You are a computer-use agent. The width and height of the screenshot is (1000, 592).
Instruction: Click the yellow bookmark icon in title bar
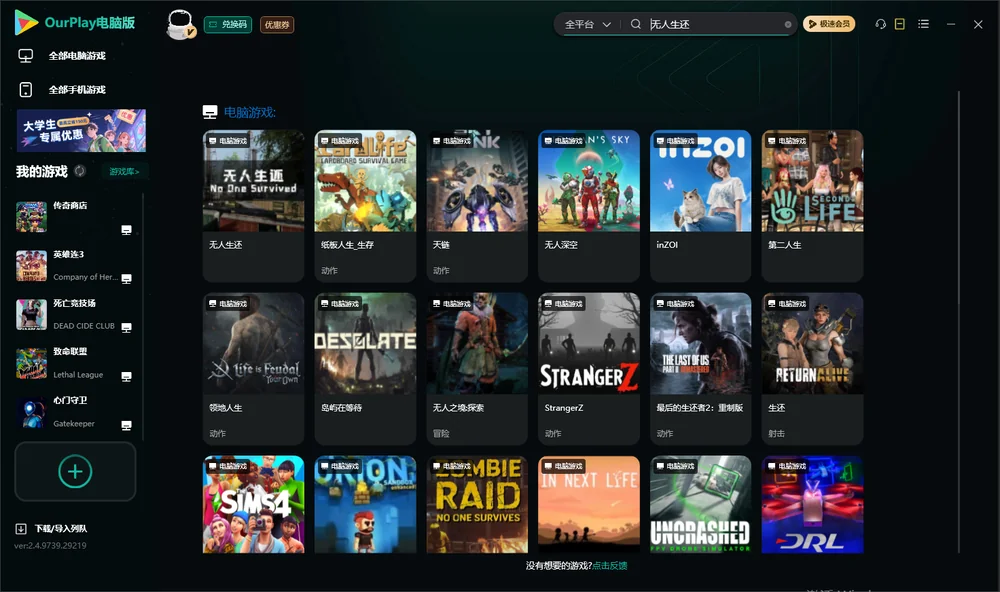click(x=900, y=24)
